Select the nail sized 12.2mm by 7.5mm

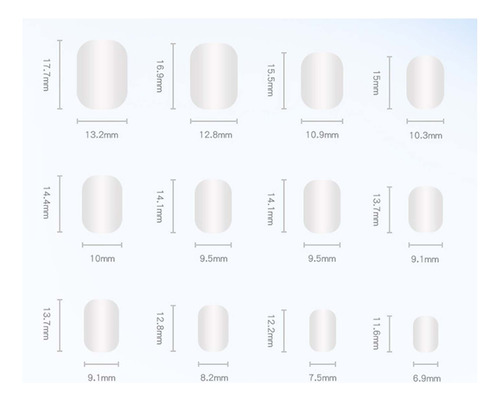pos(322,331)
